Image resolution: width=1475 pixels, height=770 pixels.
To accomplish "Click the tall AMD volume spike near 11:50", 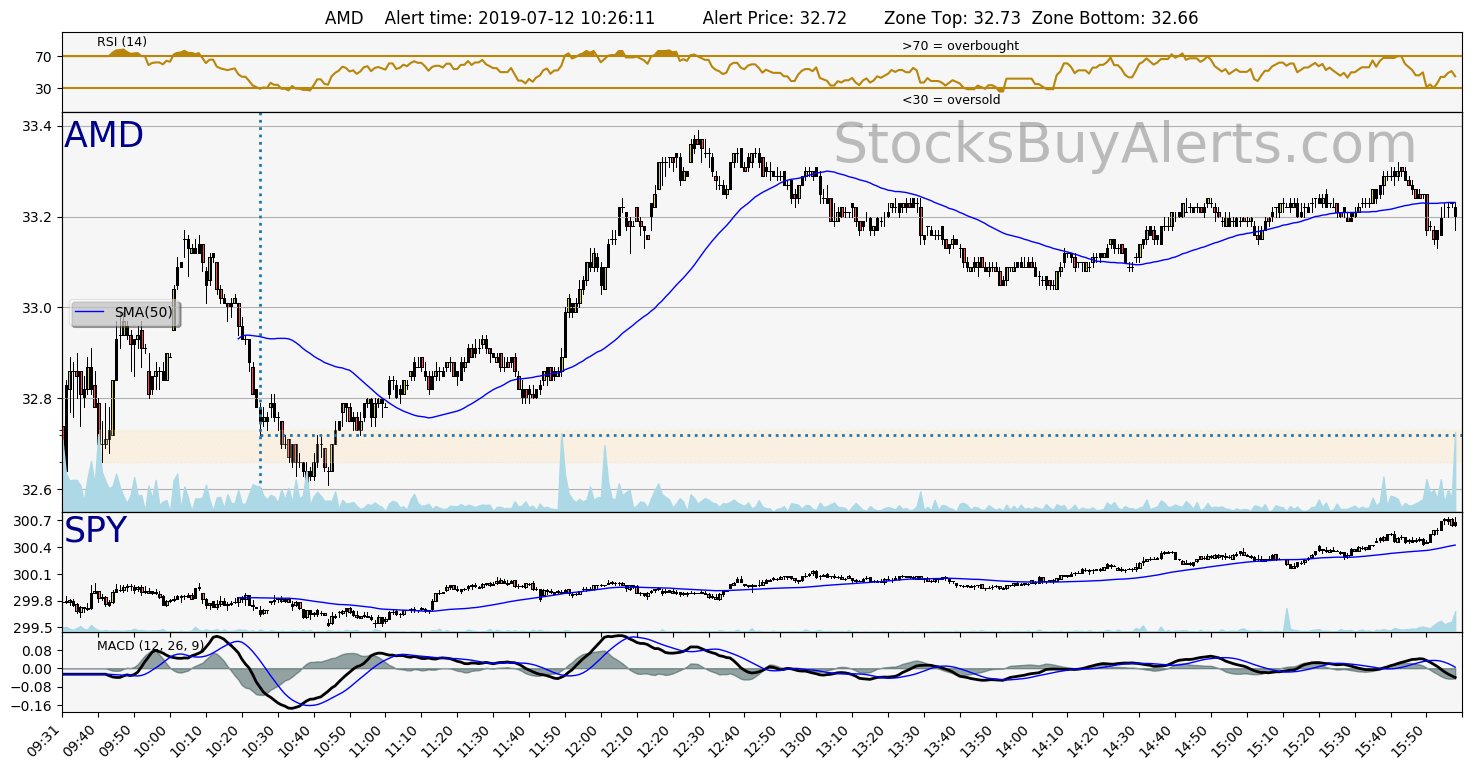I will pyautogui.click(x=562, y=475).
